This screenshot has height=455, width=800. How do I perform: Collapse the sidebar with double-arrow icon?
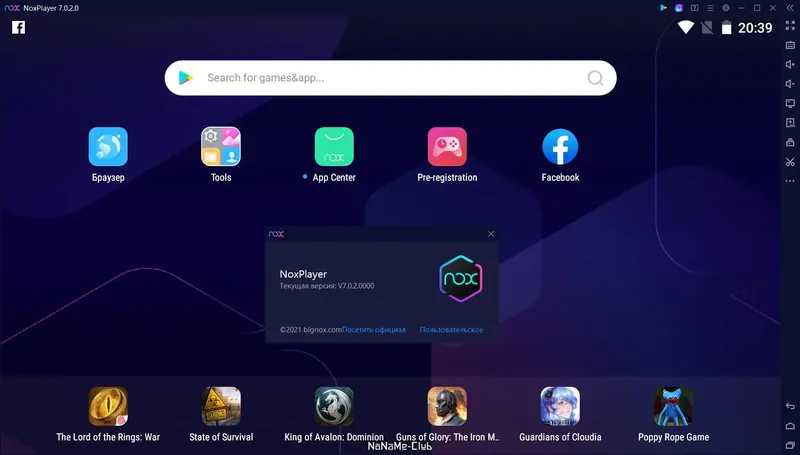789,8
